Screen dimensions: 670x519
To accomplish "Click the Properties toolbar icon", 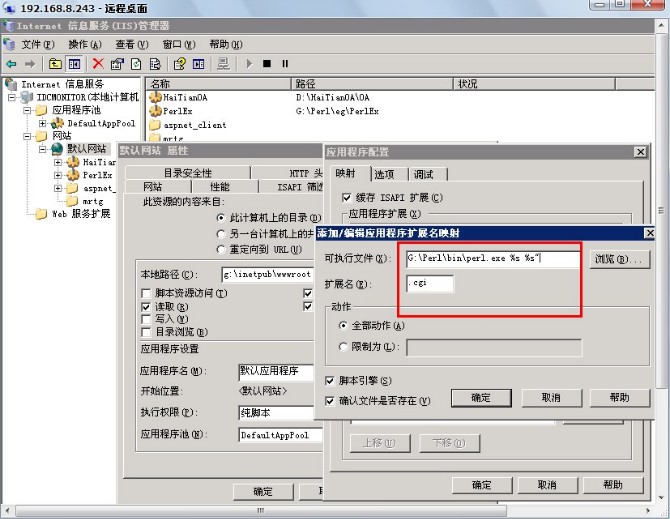I will pyautogui.click(x=117, y=63).
